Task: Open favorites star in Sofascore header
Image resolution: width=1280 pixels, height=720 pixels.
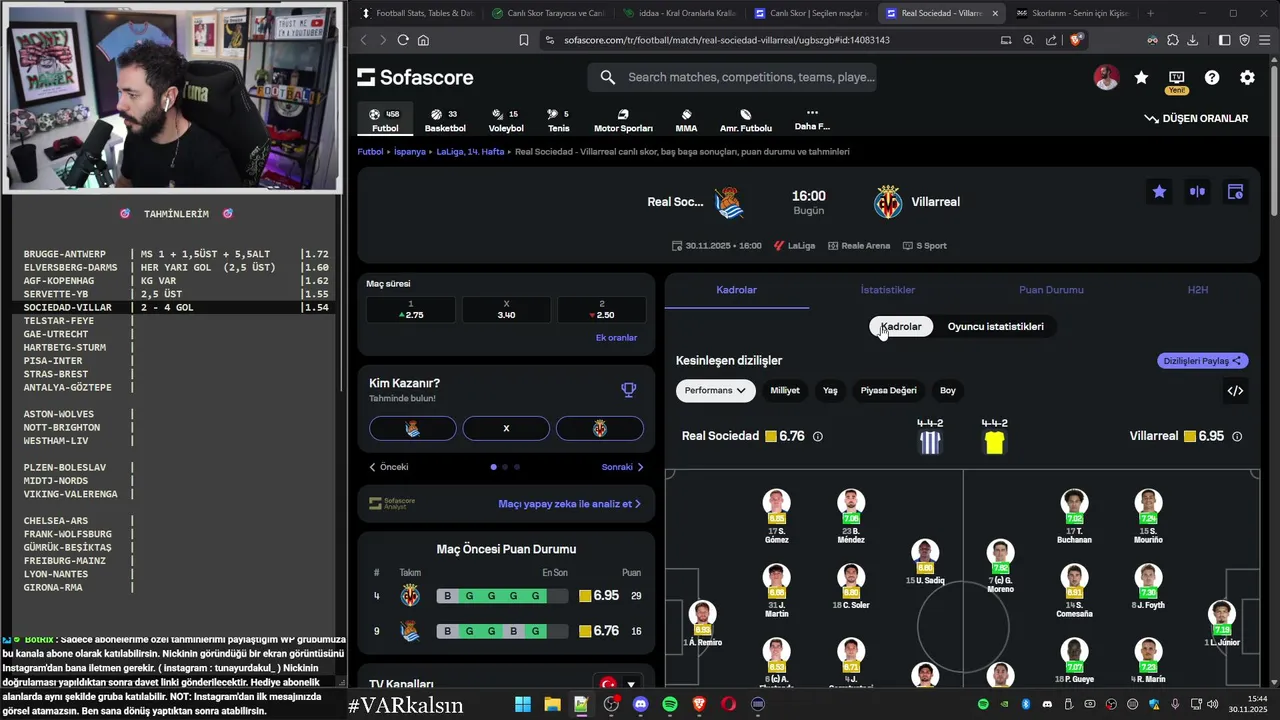Action: click(1141, 77)
